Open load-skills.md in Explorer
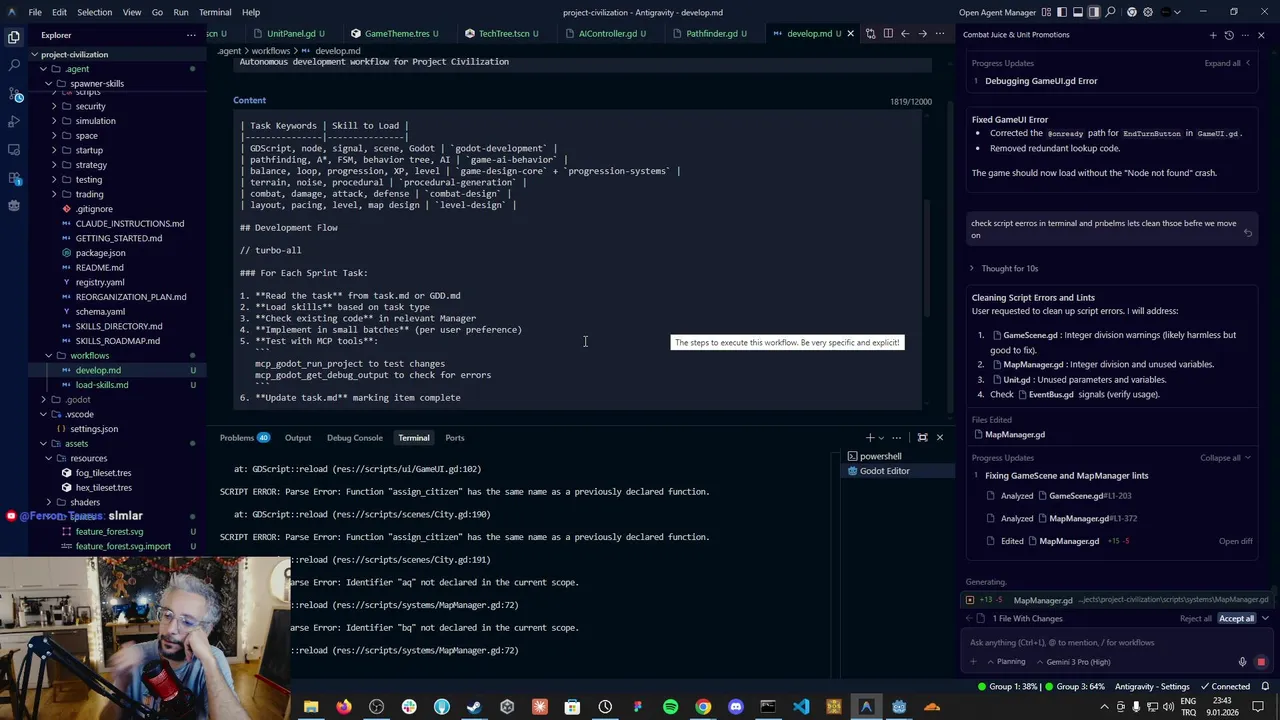1280x720 pixels. point(102,384)
